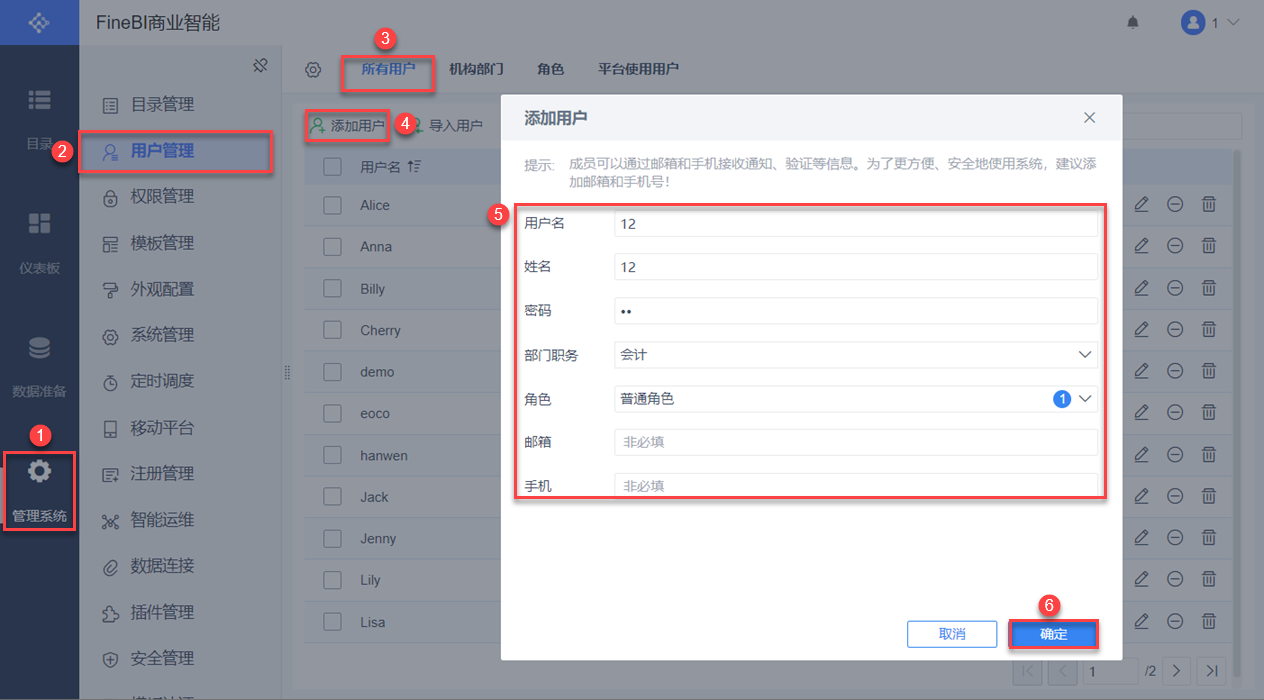1264x700 pixels.
Task: Edit user hanwen with pencil icon
Action: pyautogui.click(x=1142, y=454)
